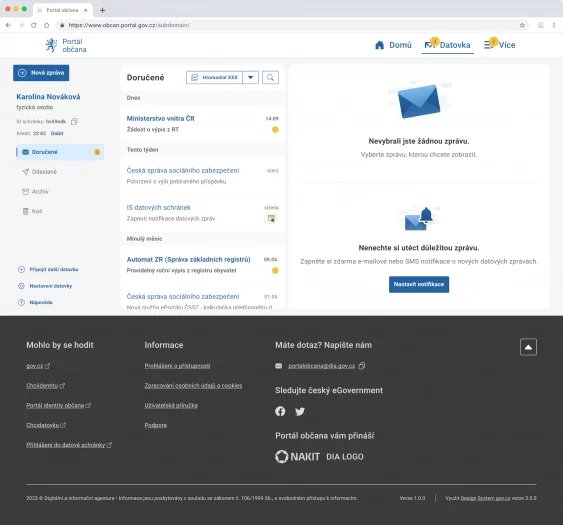Viewport: 563px width, 525px height.
Task: Jump to top with the footer arrow
Action: pyautogui.click(x=528, y=347)
